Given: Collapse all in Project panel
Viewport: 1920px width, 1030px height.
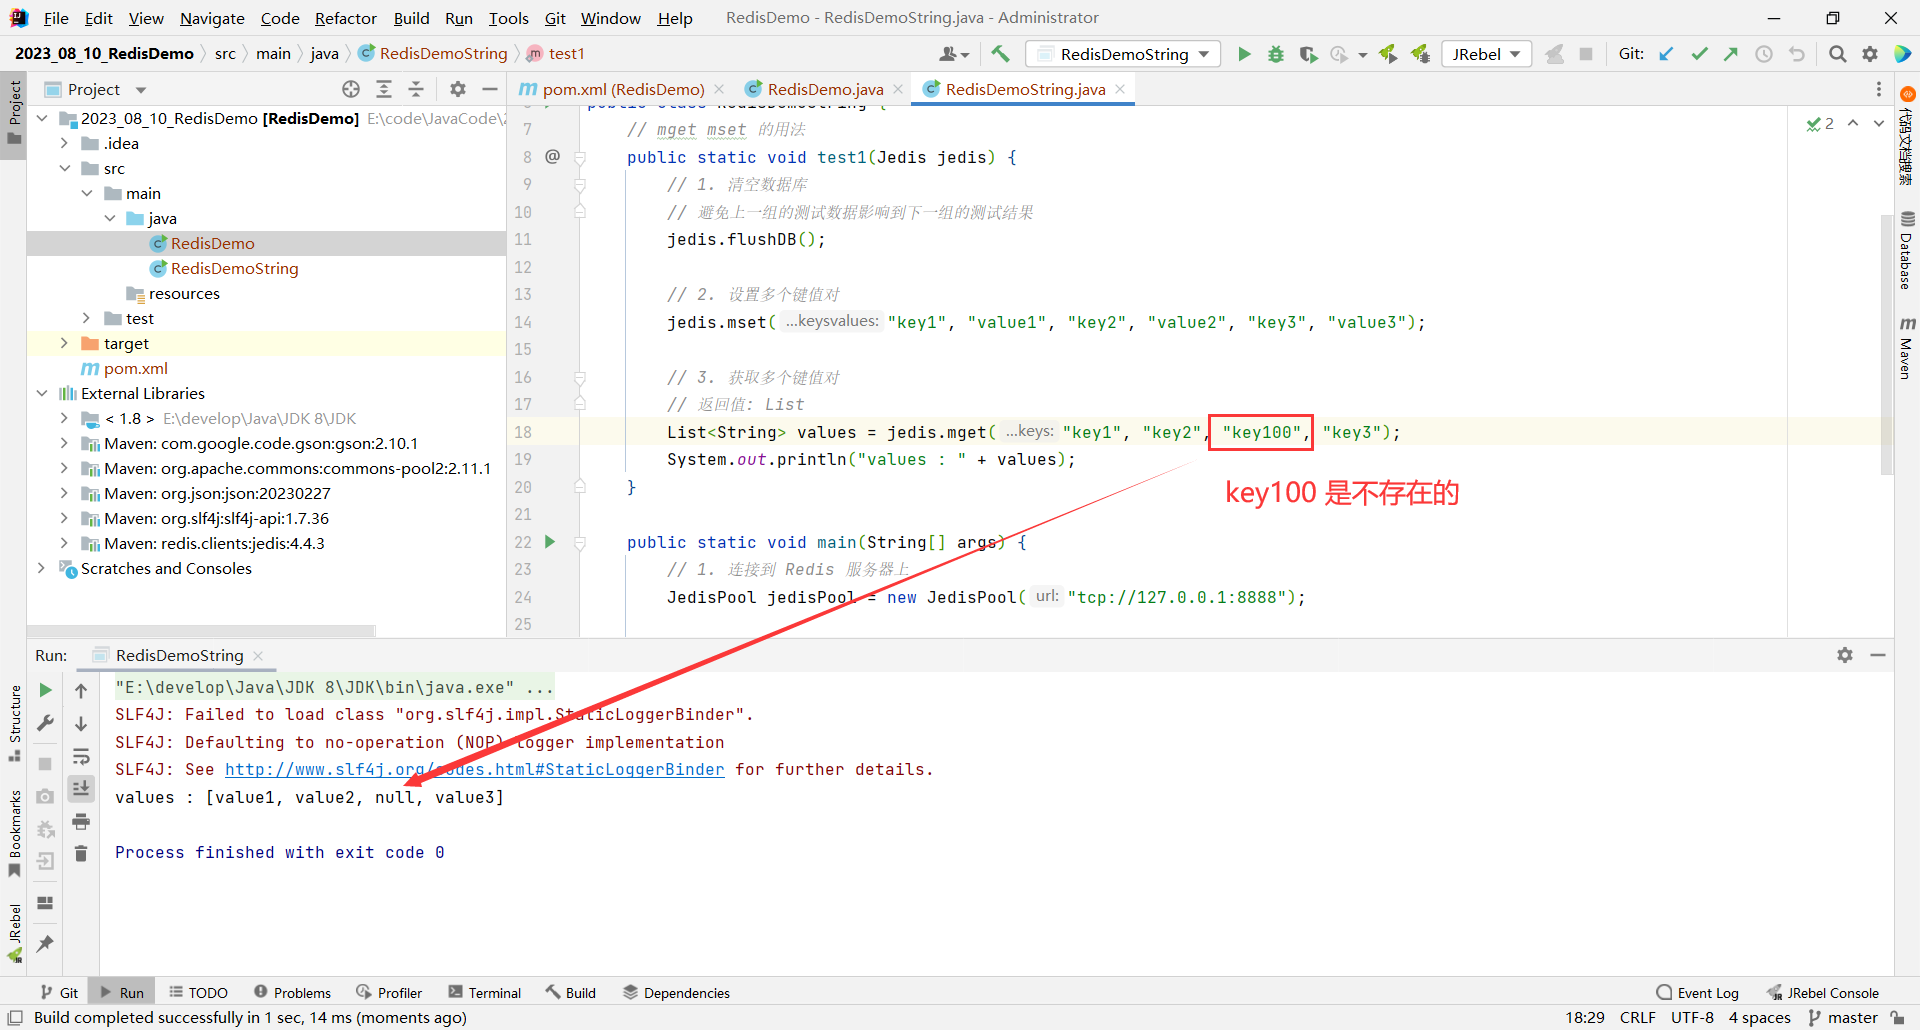Looking at the screenshot, I should click(x=416, y=89).
